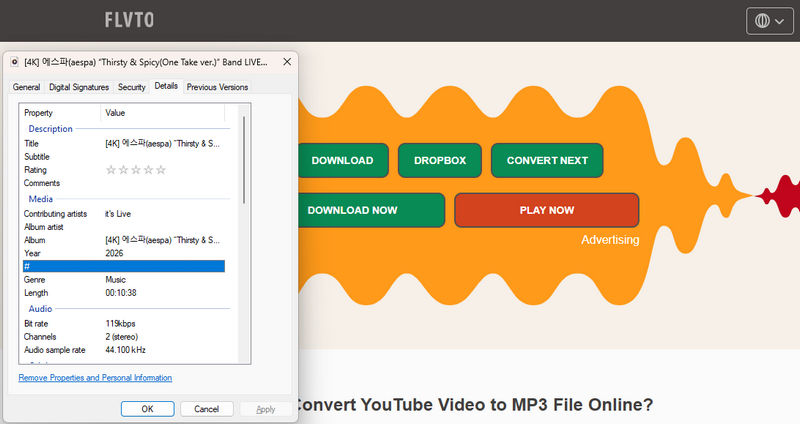The height and width of the screenshot is (424, 800).
Task: Click the Advertising label
Action: [x=610, y=240]
